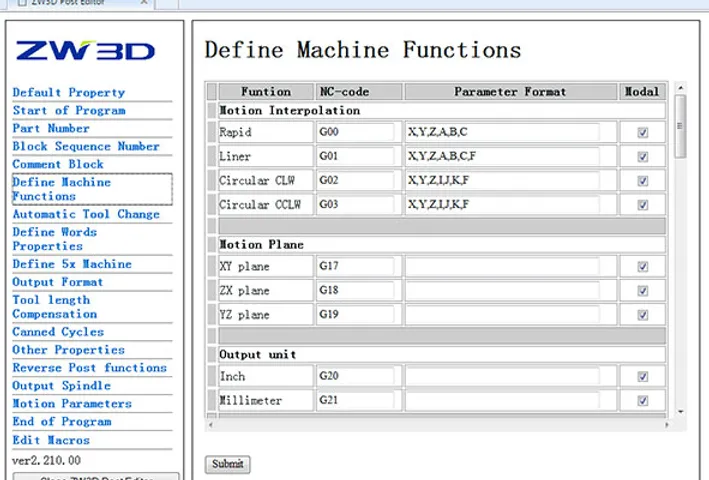The height and width of the screenshot is (480, 709).
Task: Click the vertical scrollbar thumb
Action: (x=680, y=126)
